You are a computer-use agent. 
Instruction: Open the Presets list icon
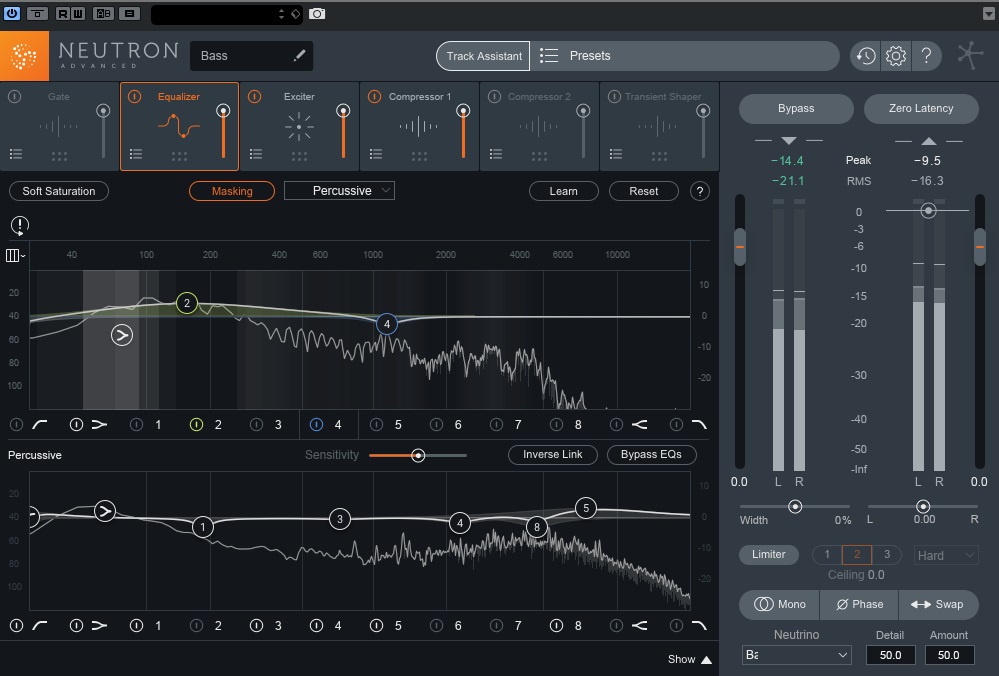pos(549,56)
